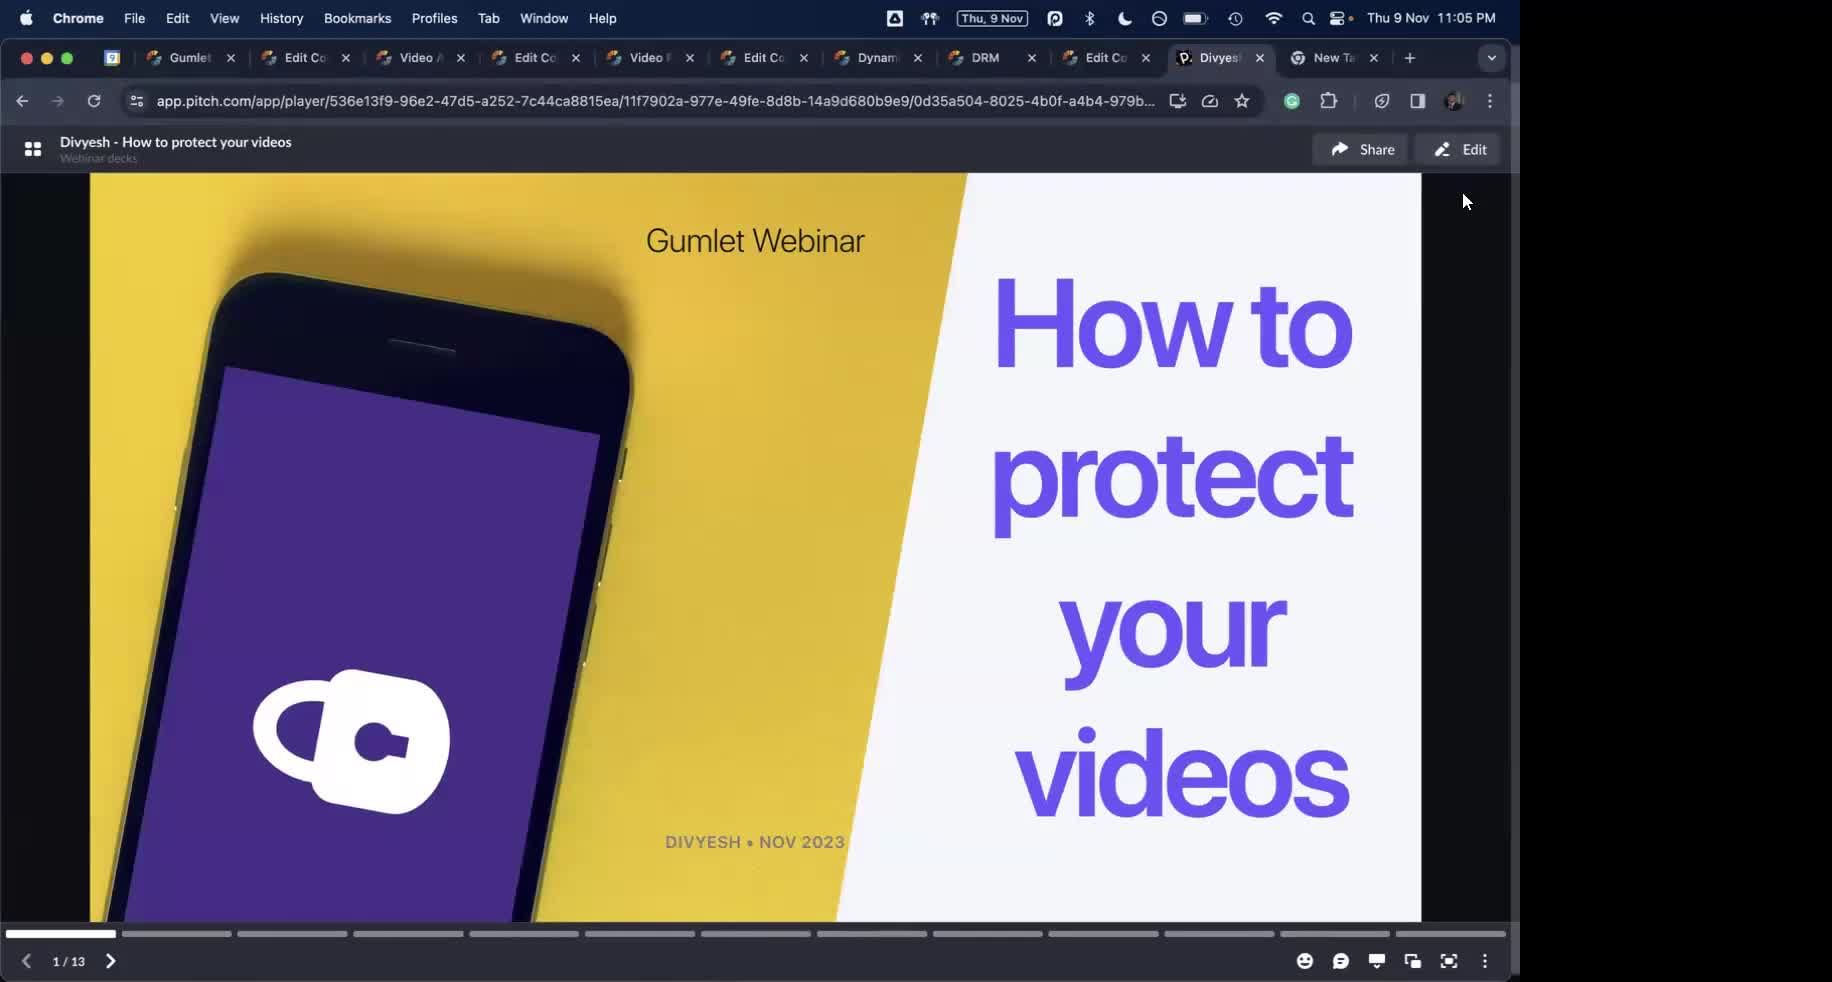
Task: Open the Chrome extensions puzzle icon
Action: coord(1329,101)
